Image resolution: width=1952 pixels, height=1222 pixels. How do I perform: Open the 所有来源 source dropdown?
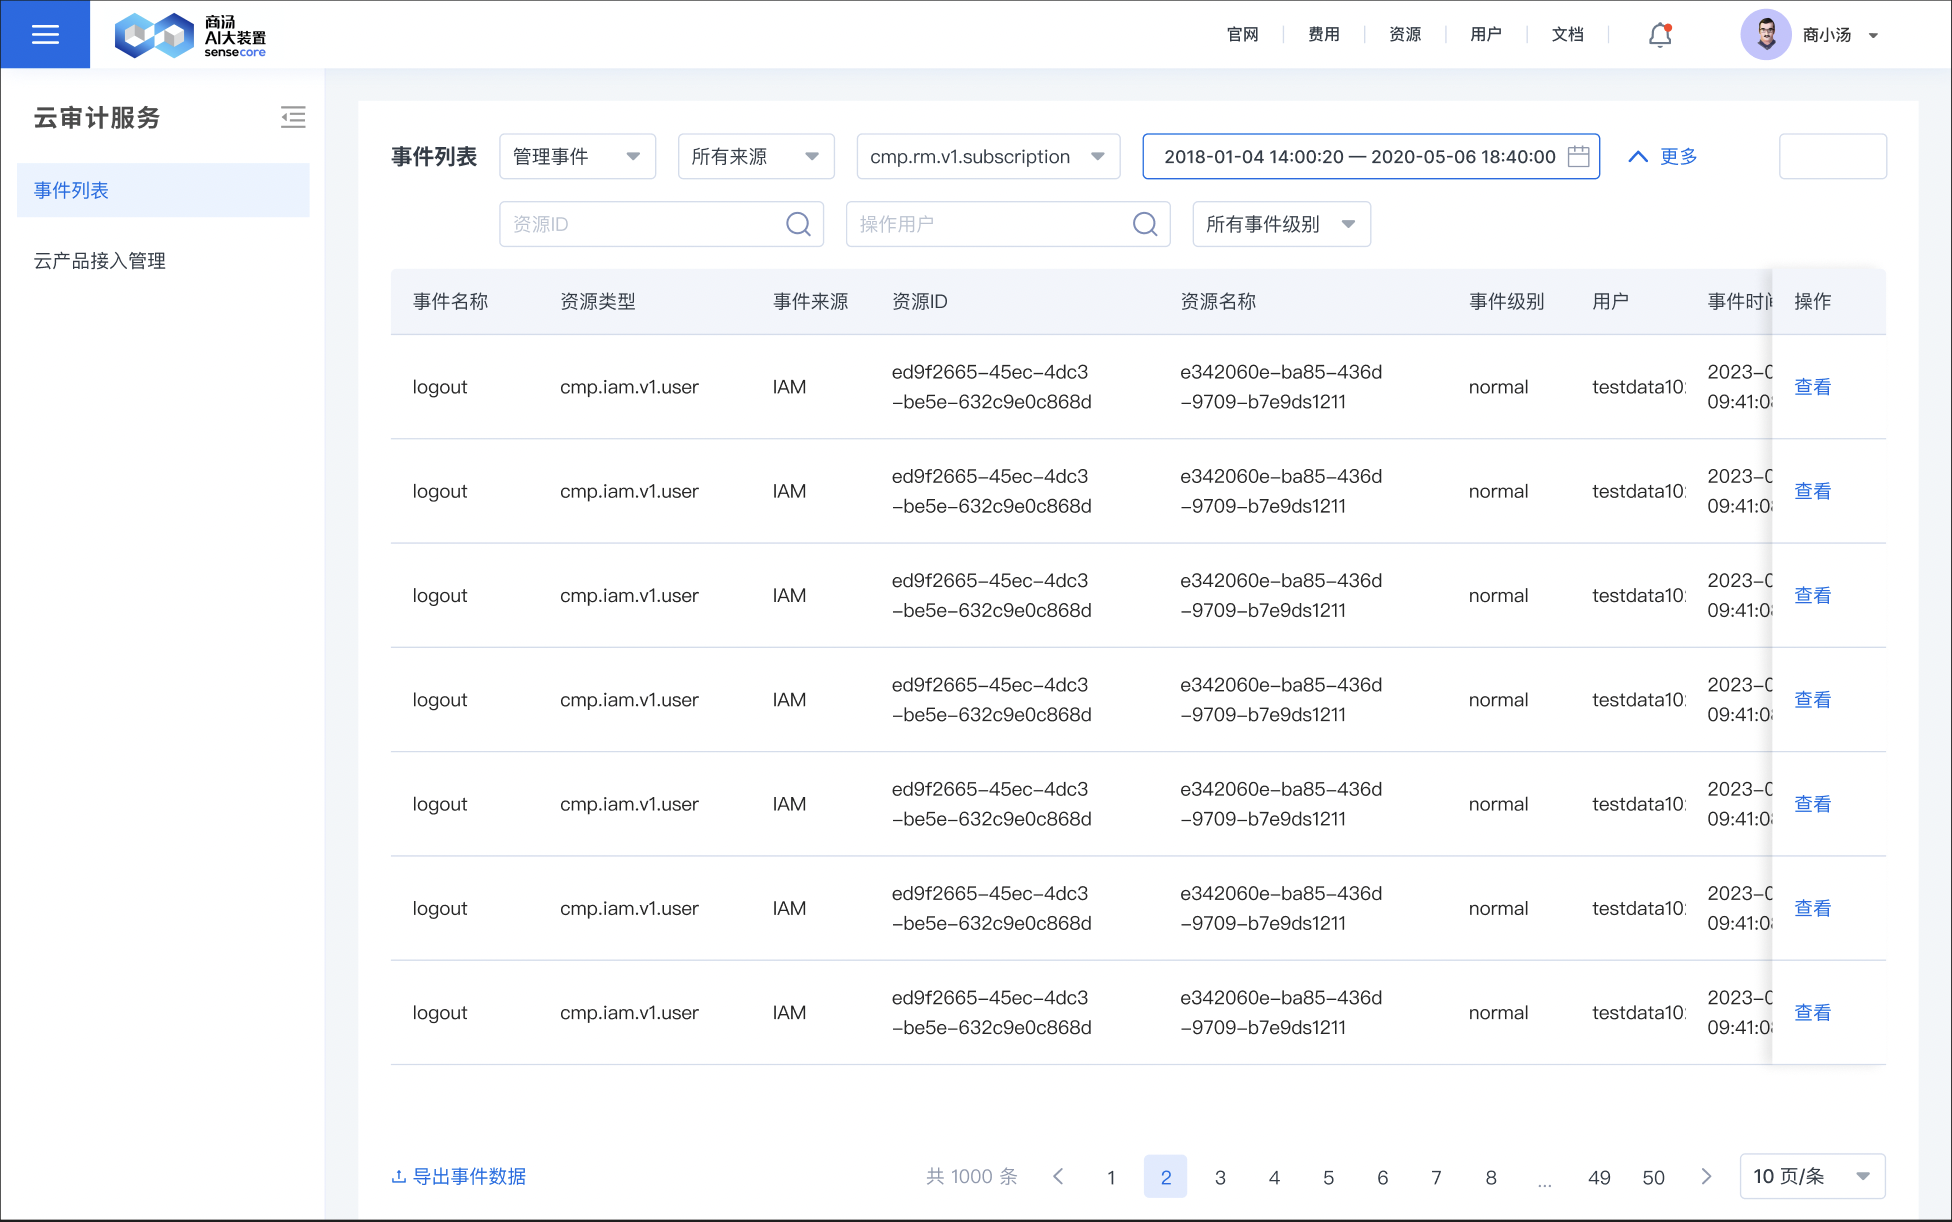pos(756,156)
